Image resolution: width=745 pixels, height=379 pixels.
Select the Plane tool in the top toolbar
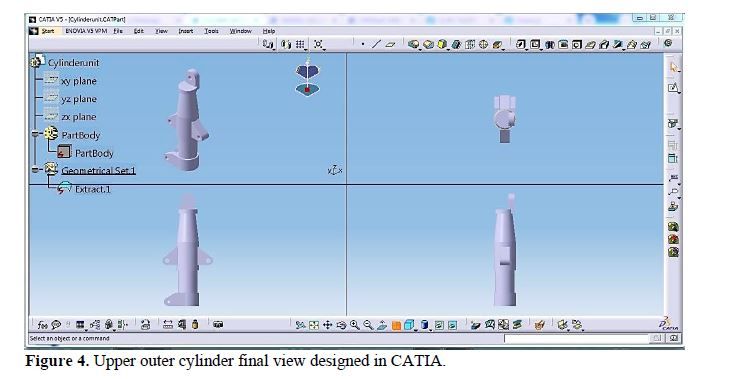click(391, 44)
